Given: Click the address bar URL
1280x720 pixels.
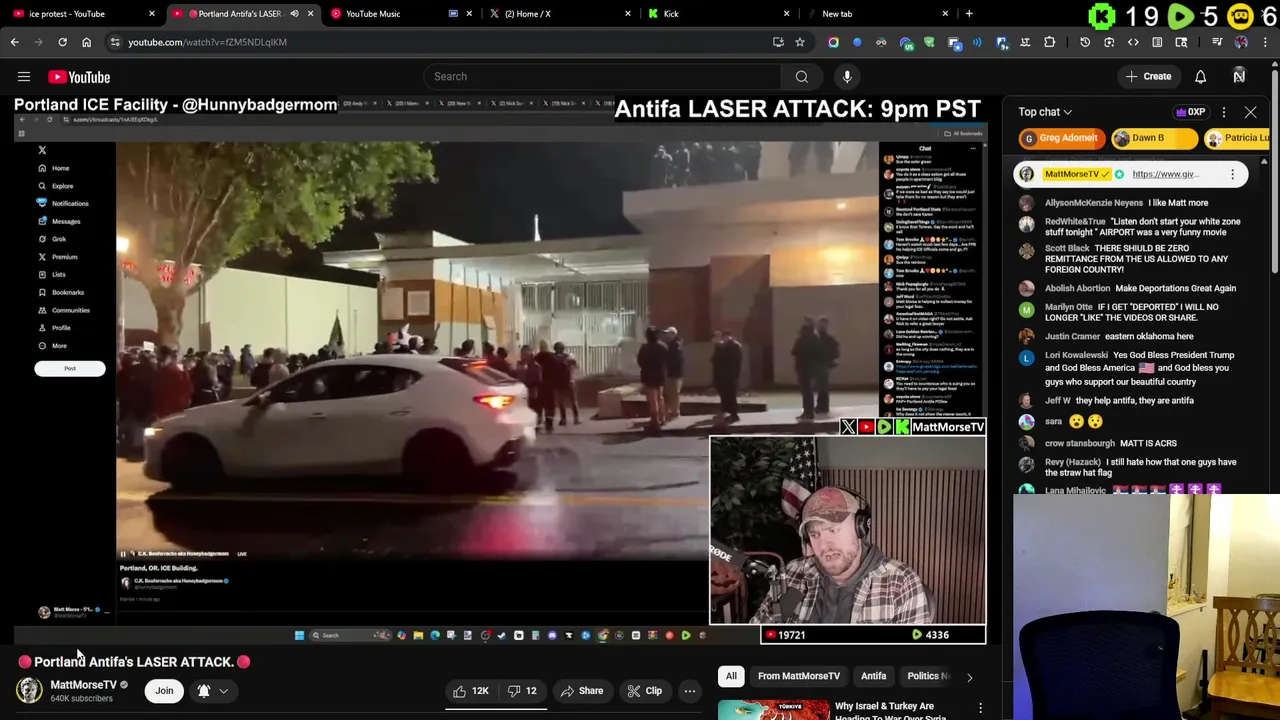Looking at the screenshot, I should point(207,42).
